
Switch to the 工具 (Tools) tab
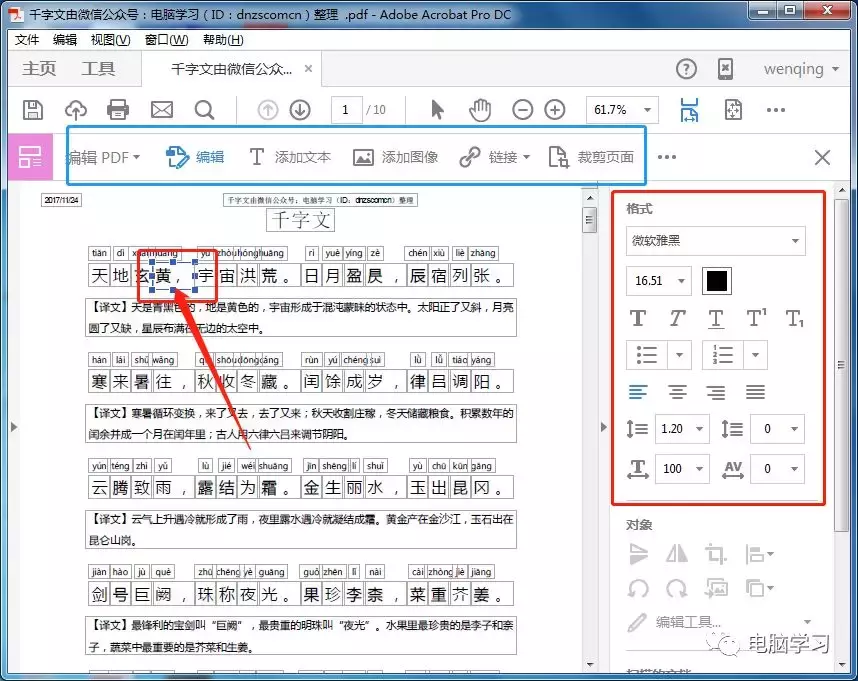pyautogui.click(x=97, y=69)
